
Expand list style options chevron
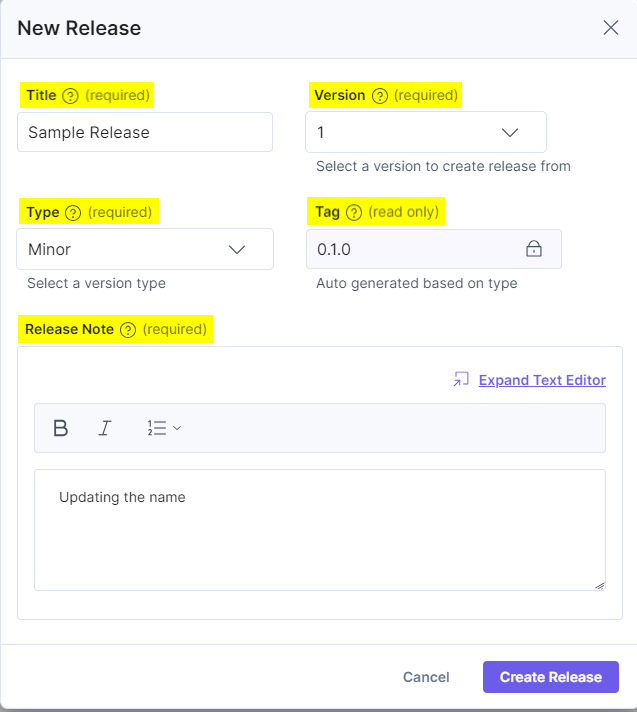pos(177,428)
